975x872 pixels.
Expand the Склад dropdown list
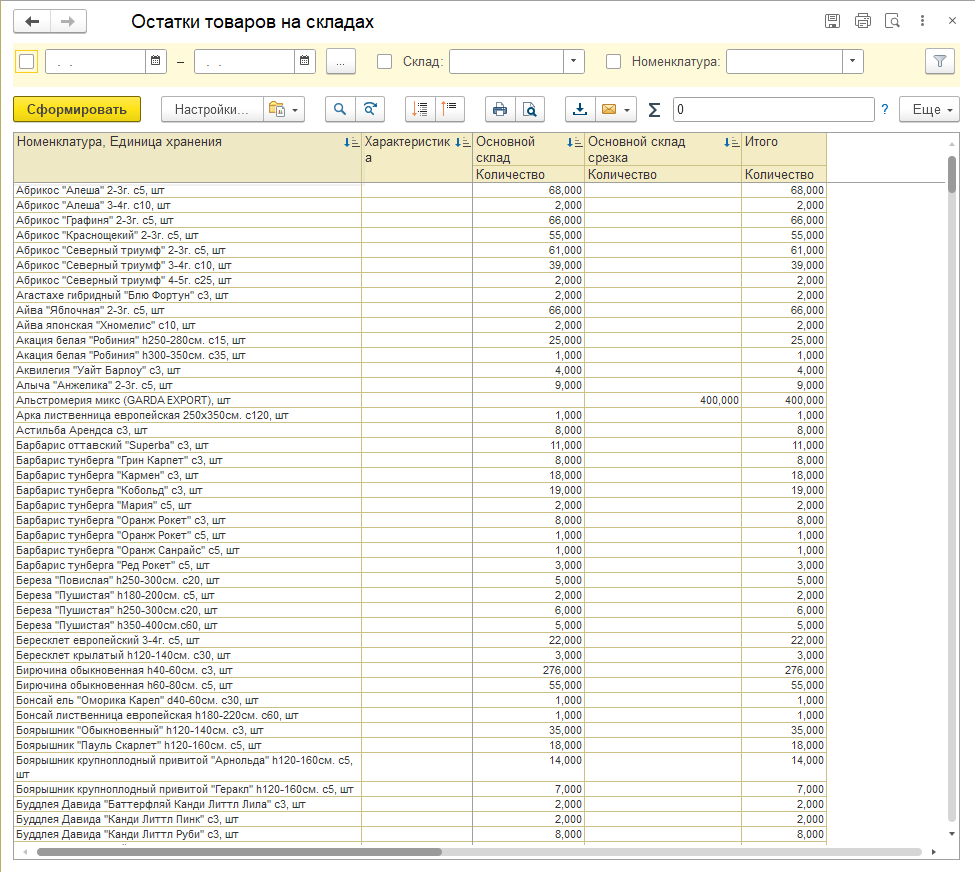tap(573, 61)
